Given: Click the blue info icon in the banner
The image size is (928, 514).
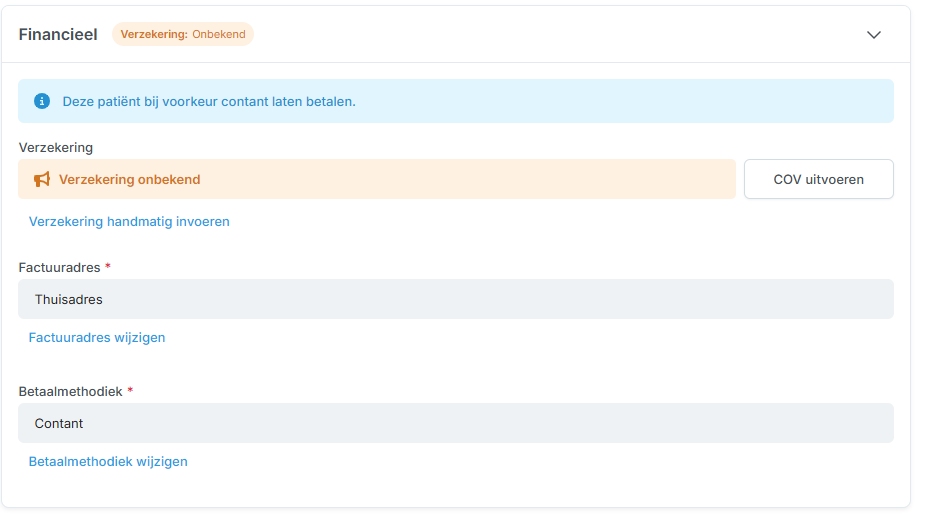Looking at the screenshot, I should (42, 101).
